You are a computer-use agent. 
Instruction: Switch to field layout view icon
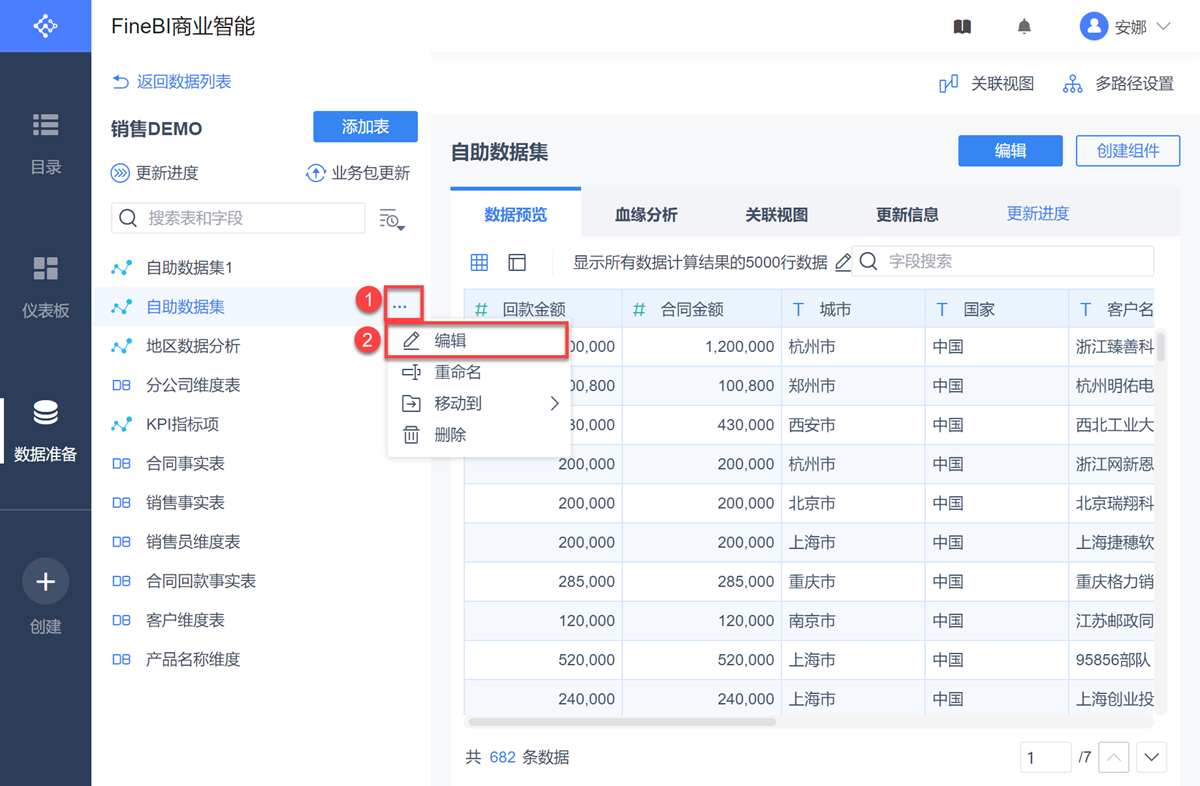pyautogui.click(x=517, y=262)
